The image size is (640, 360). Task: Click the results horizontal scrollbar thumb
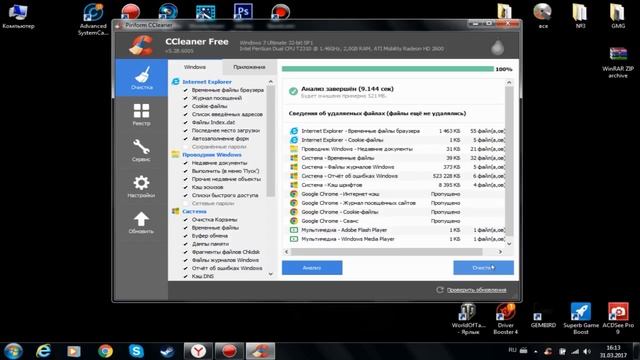[x=387, y=252]
